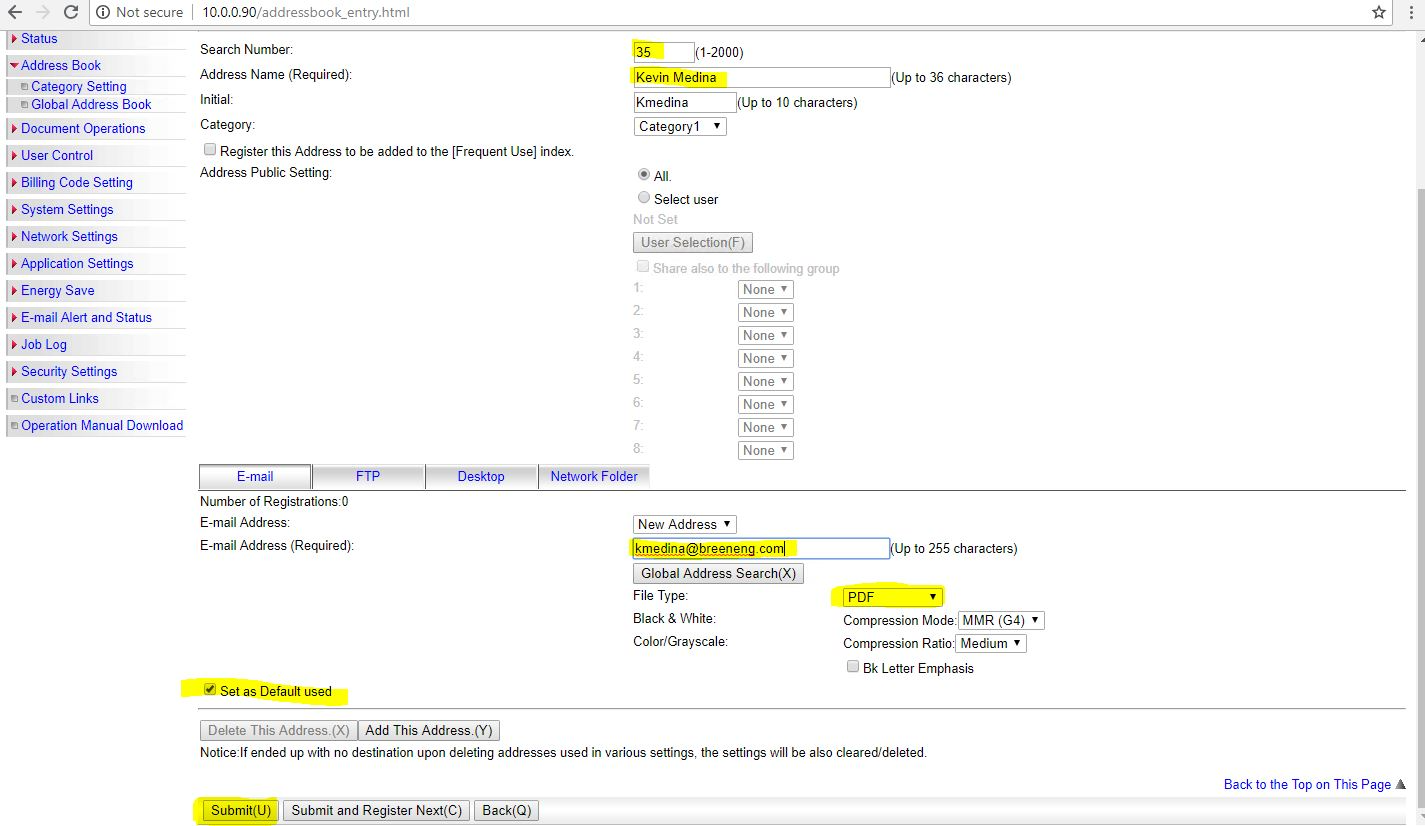The height and width of the screenshot is (826, 1425).
Task: Uncheck Set as Default used
Action: tap(209, 689)
